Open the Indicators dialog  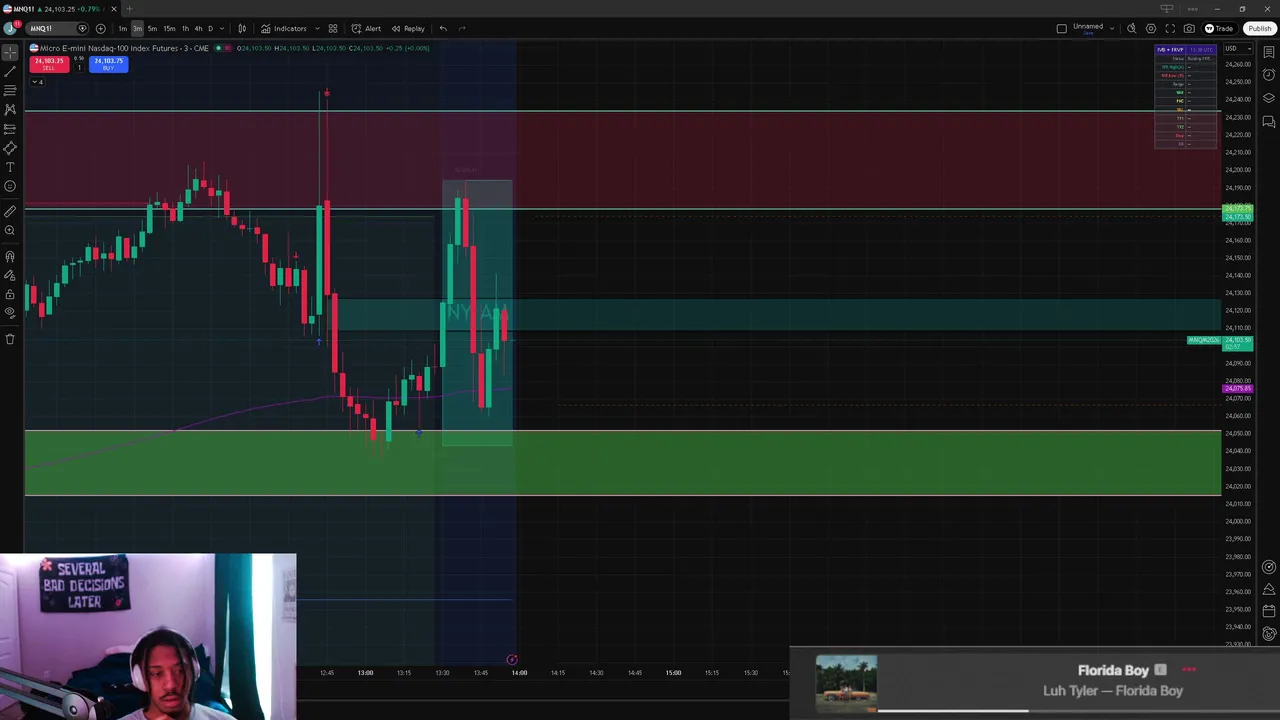point(284,28)
